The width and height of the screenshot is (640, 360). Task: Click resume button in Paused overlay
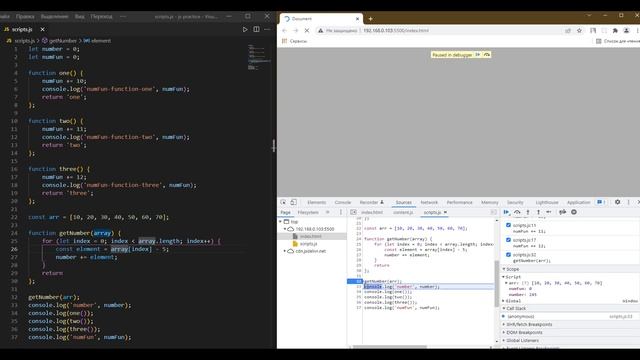[478, 55]
